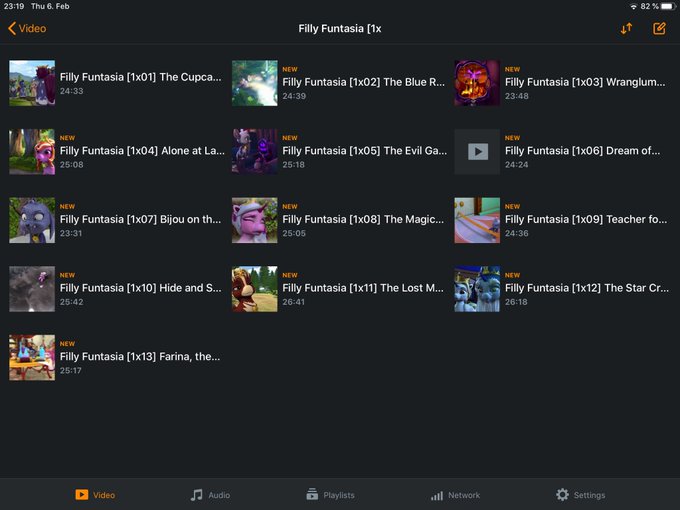The width and height of the screenshot is (680, 510).
Task: Tap the 23:19 clock in status bar
Action: click(14, 7)
